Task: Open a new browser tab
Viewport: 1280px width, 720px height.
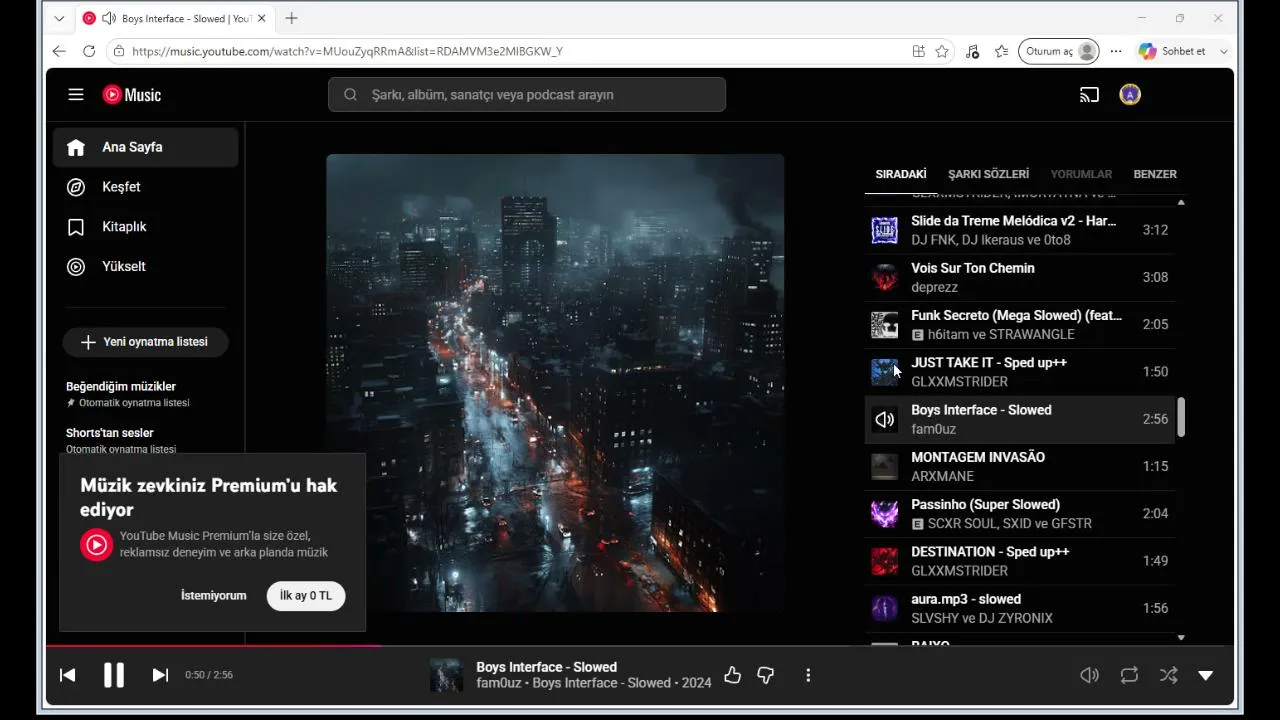Action: (x=291, y=18)
